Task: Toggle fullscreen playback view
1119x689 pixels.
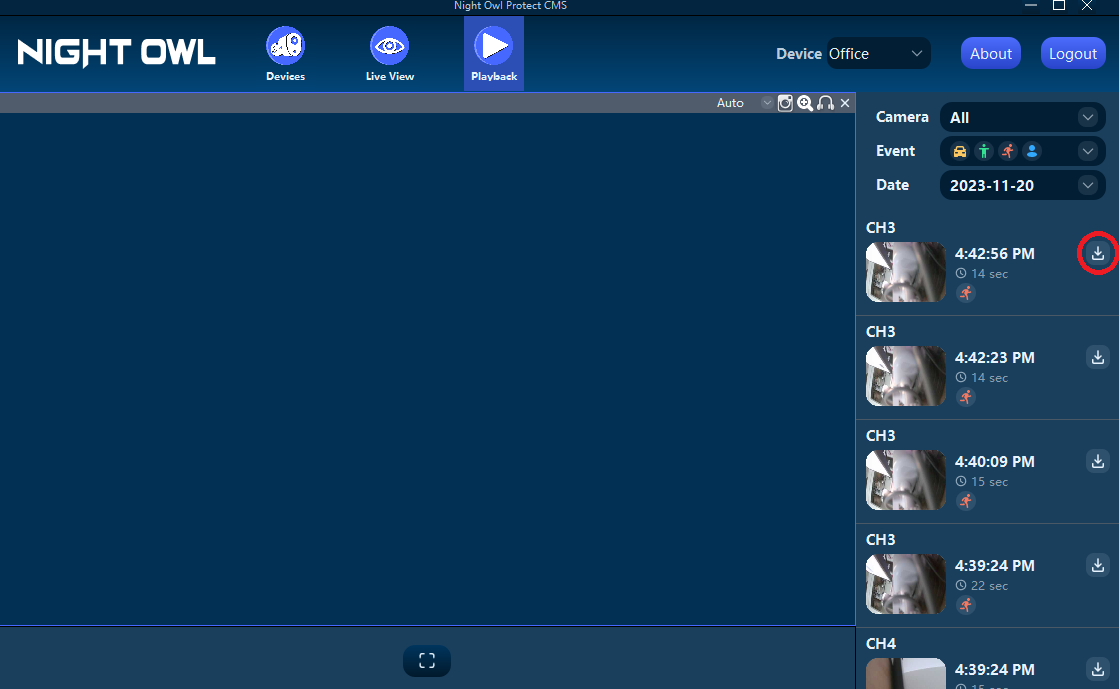Action: click(427, 661)
